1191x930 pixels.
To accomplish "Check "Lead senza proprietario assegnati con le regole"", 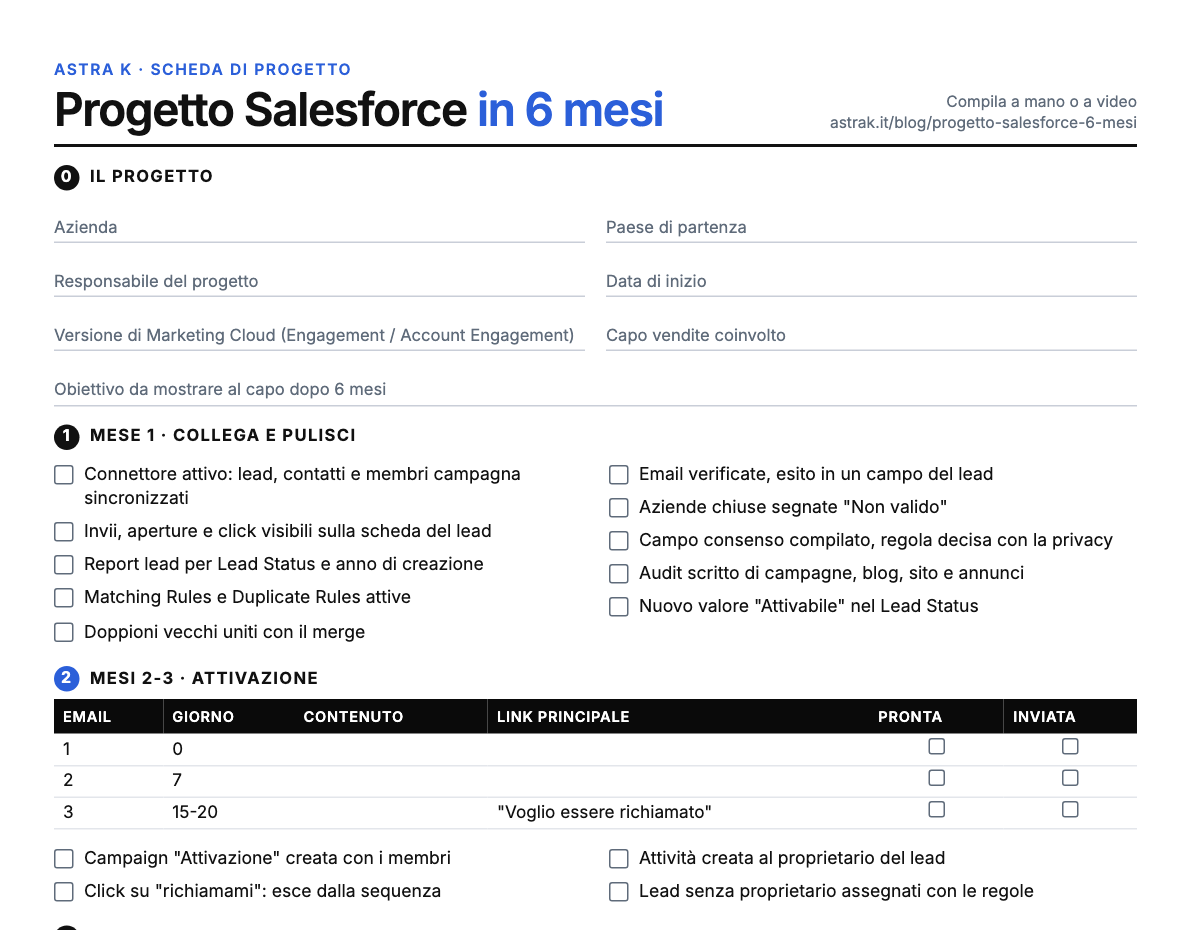I will coord(619,892).
